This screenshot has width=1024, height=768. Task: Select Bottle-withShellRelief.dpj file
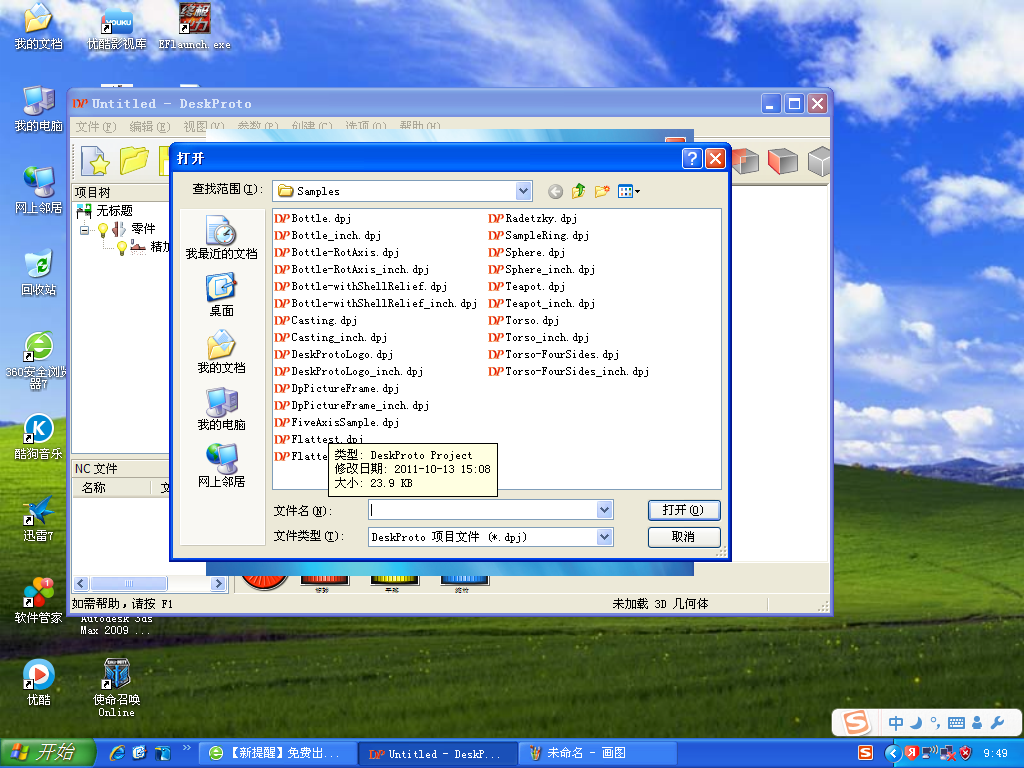click(361, 286)
